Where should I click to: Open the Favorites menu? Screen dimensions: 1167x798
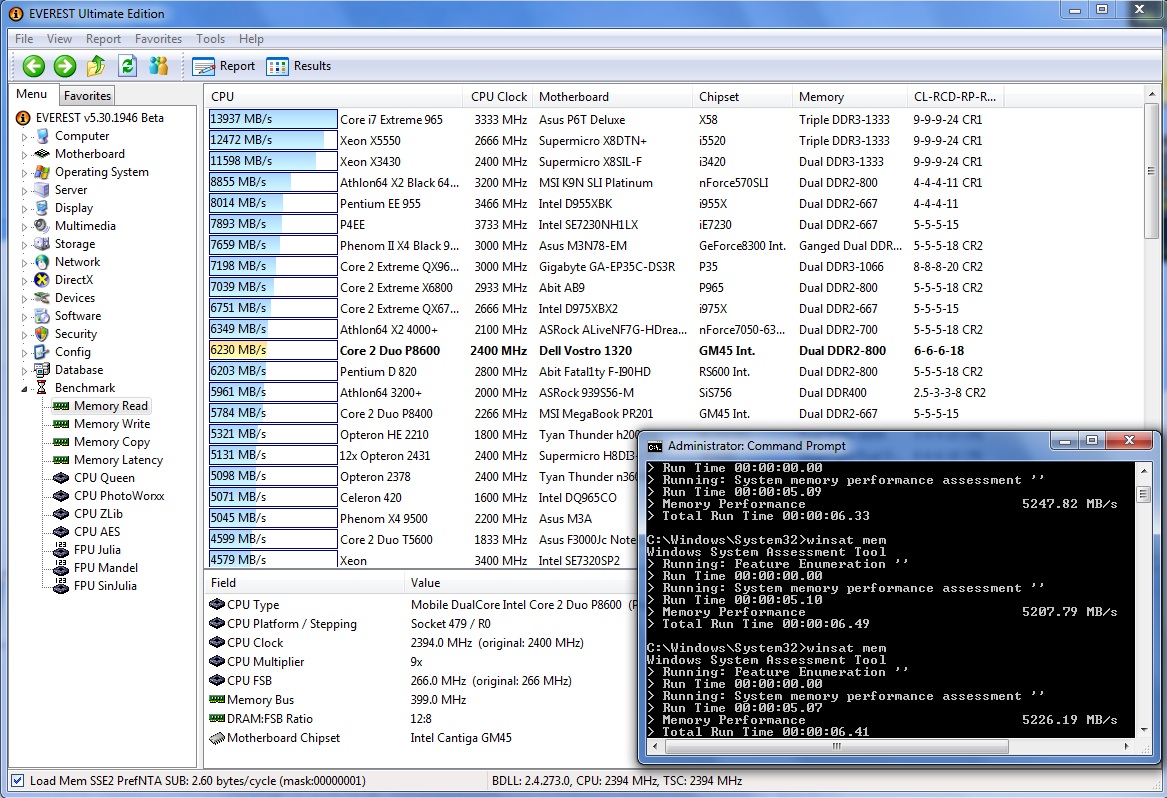tap(158, 39)
